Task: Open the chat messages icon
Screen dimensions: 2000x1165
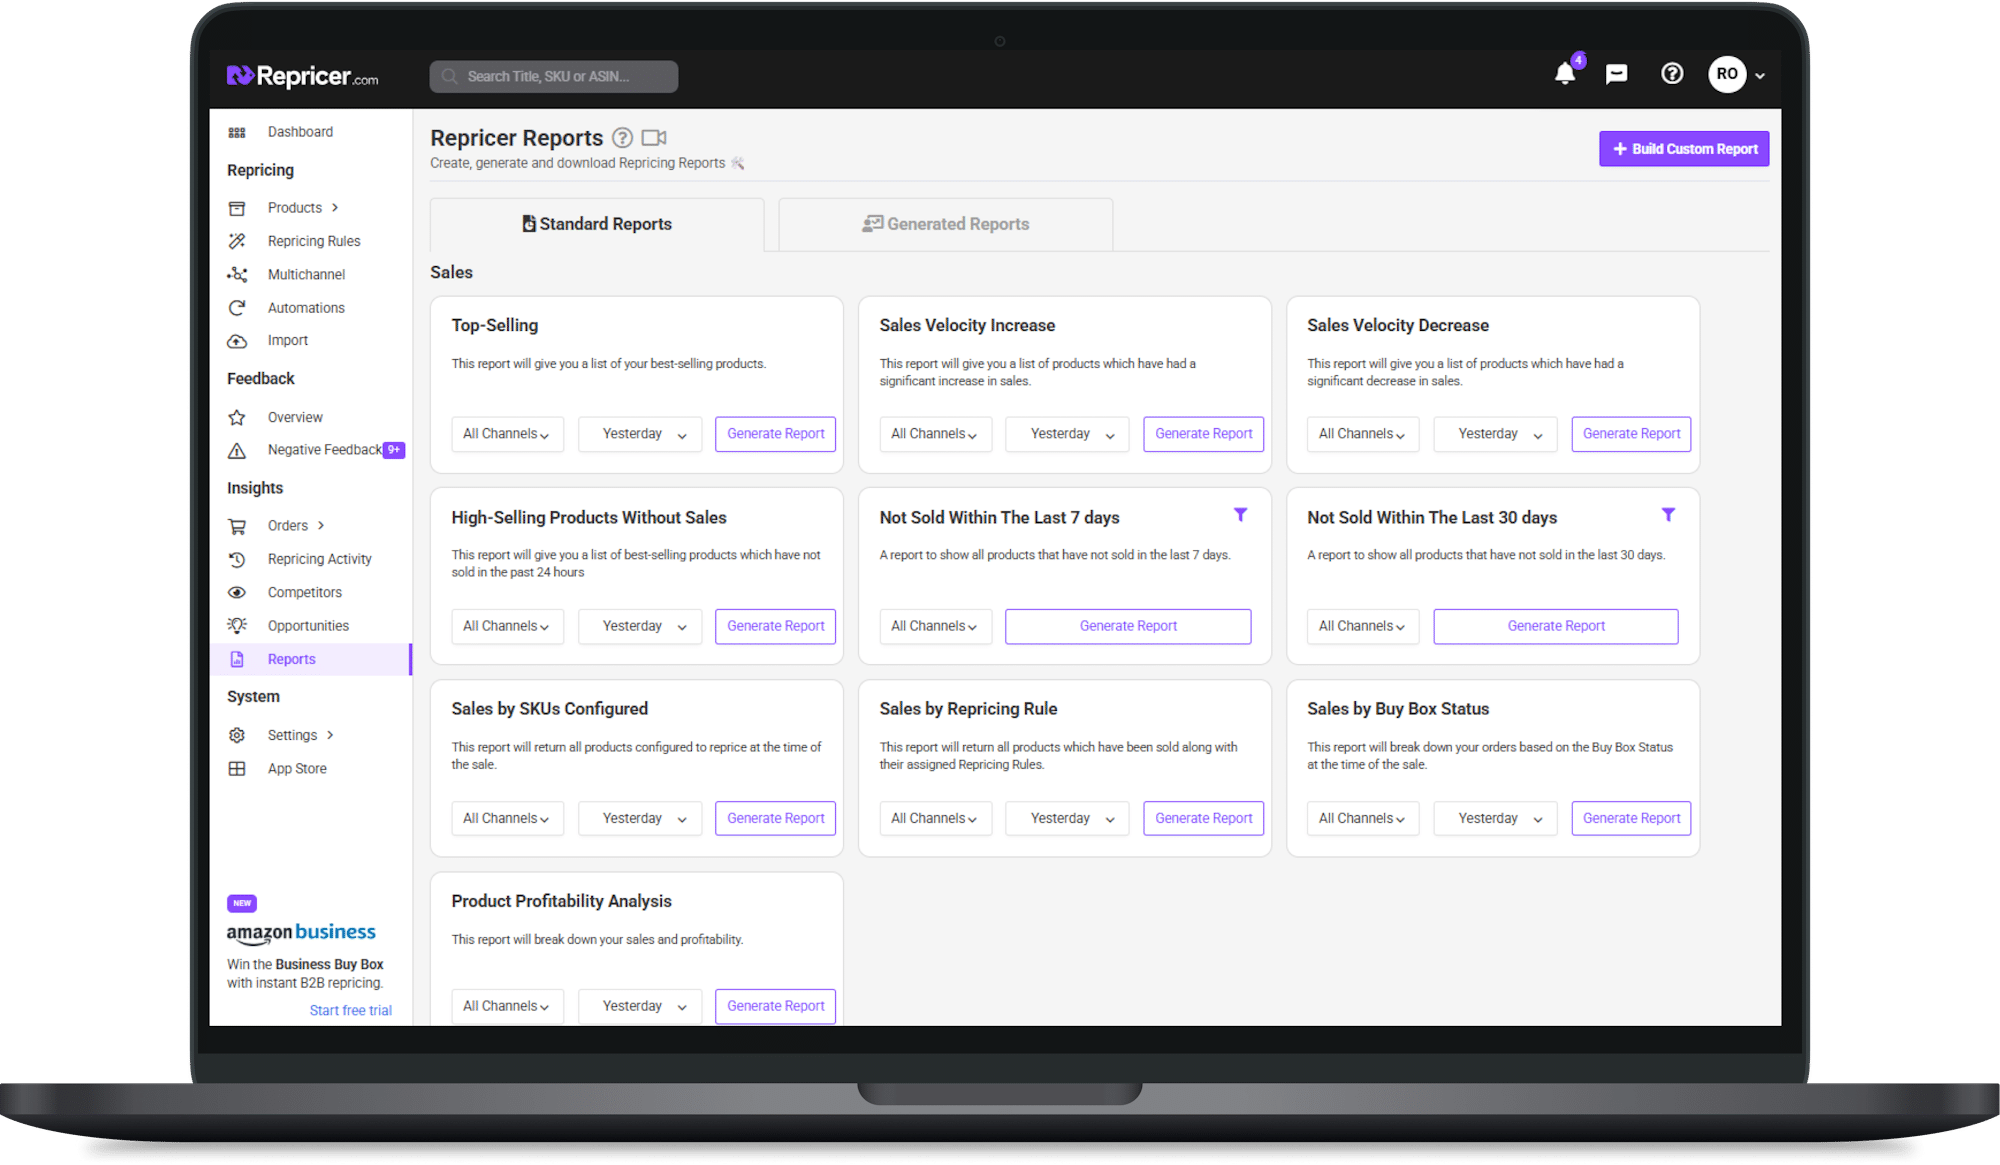Action: click(1617, 74)
